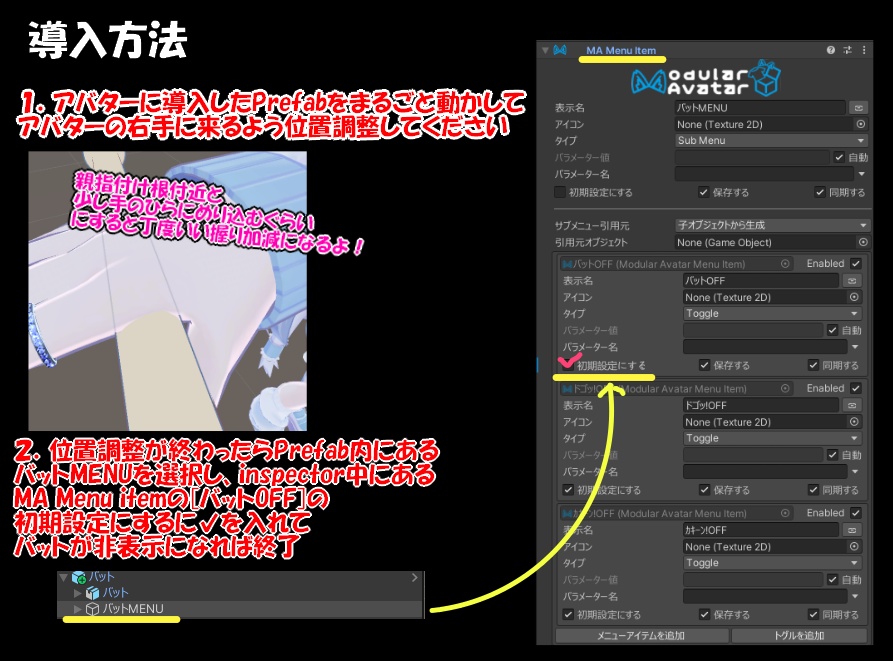Disable the Enabled checkbox for ドゴッ!OFF
Screen dimensions: 893x661
click(855, 388)
